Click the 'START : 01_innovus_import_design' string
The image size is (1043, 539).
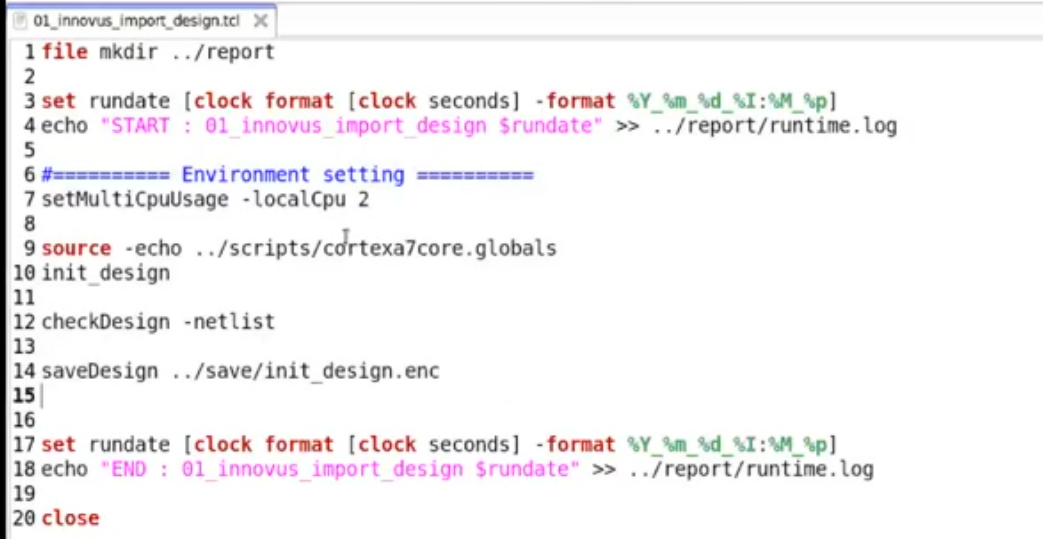click(351, 126)
